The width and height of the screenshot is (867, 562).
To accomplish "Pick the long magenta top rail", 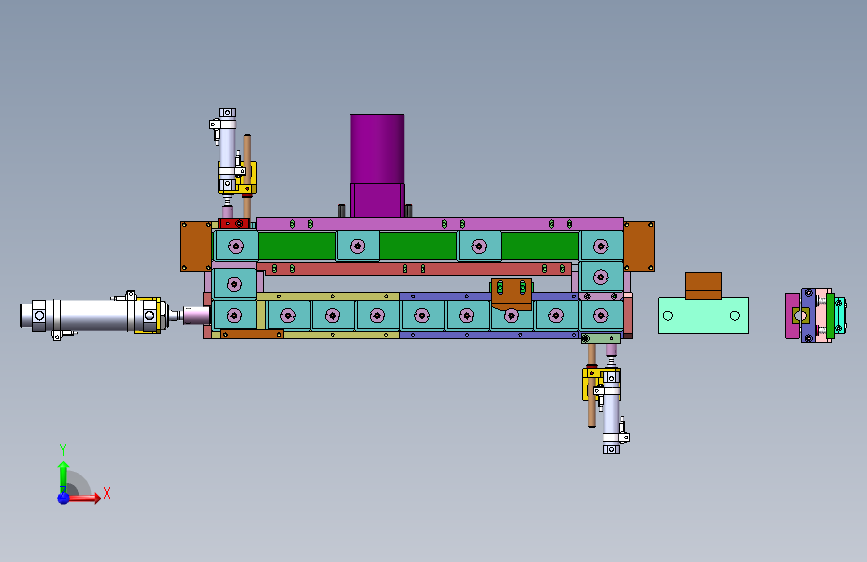I will 440,224.
